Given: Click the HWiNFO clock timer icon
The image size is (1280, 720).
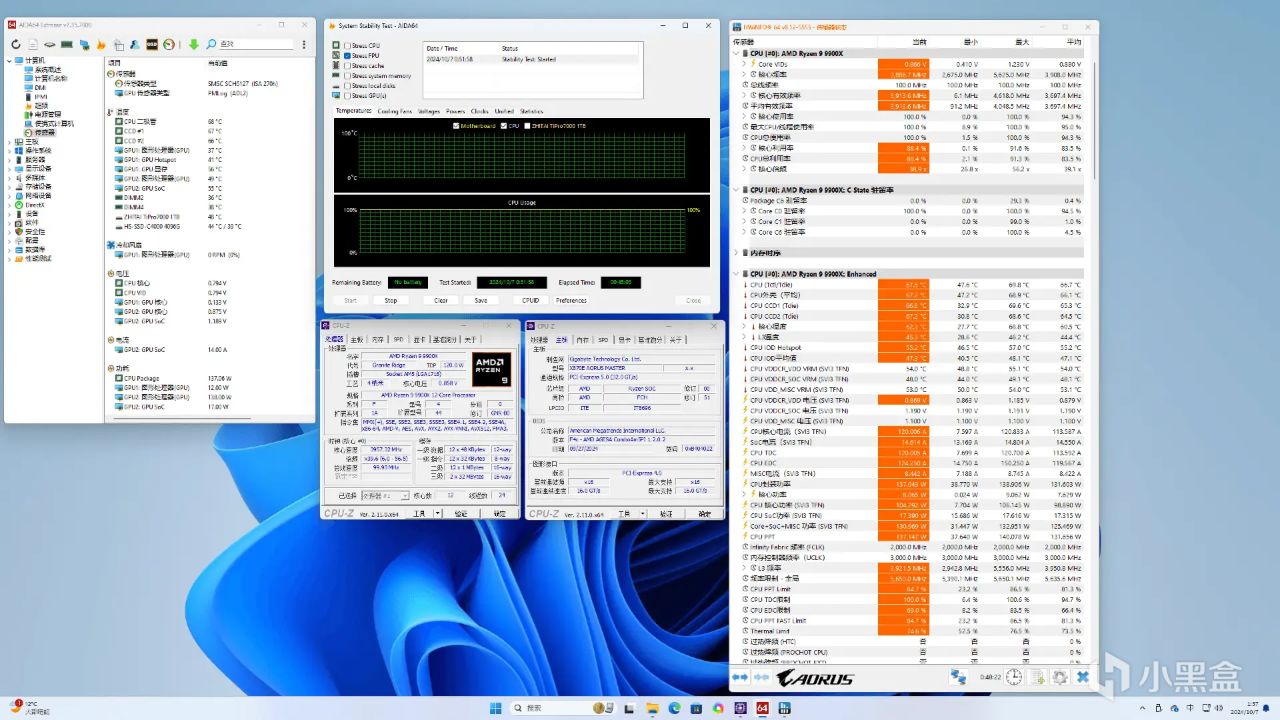Looking at the screenshot, I should pos(1014,677).
